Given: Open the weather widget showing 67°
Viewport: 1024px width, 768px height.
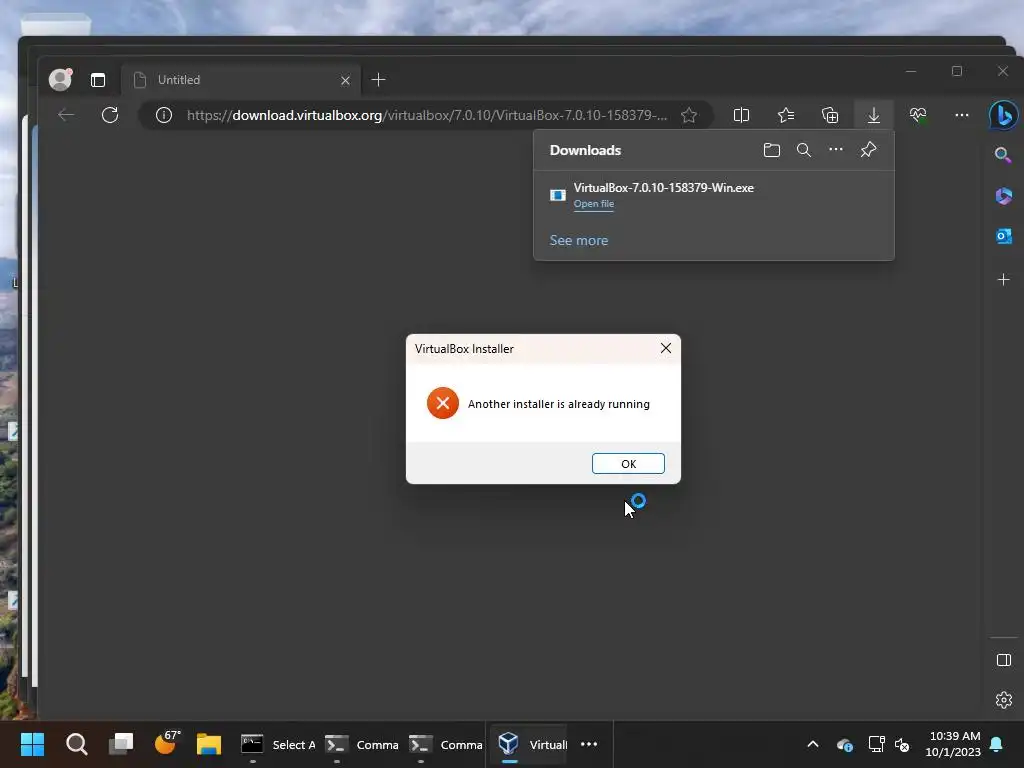Looking at the screenshot, I should pyautogui.click(x=166, y=743).
